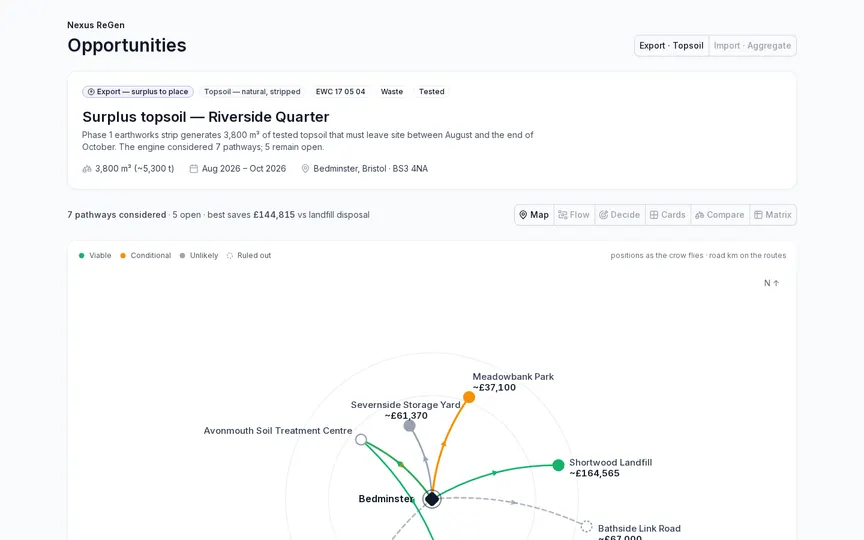Select the Bathside Link Road dashed node

click(587, 526)
